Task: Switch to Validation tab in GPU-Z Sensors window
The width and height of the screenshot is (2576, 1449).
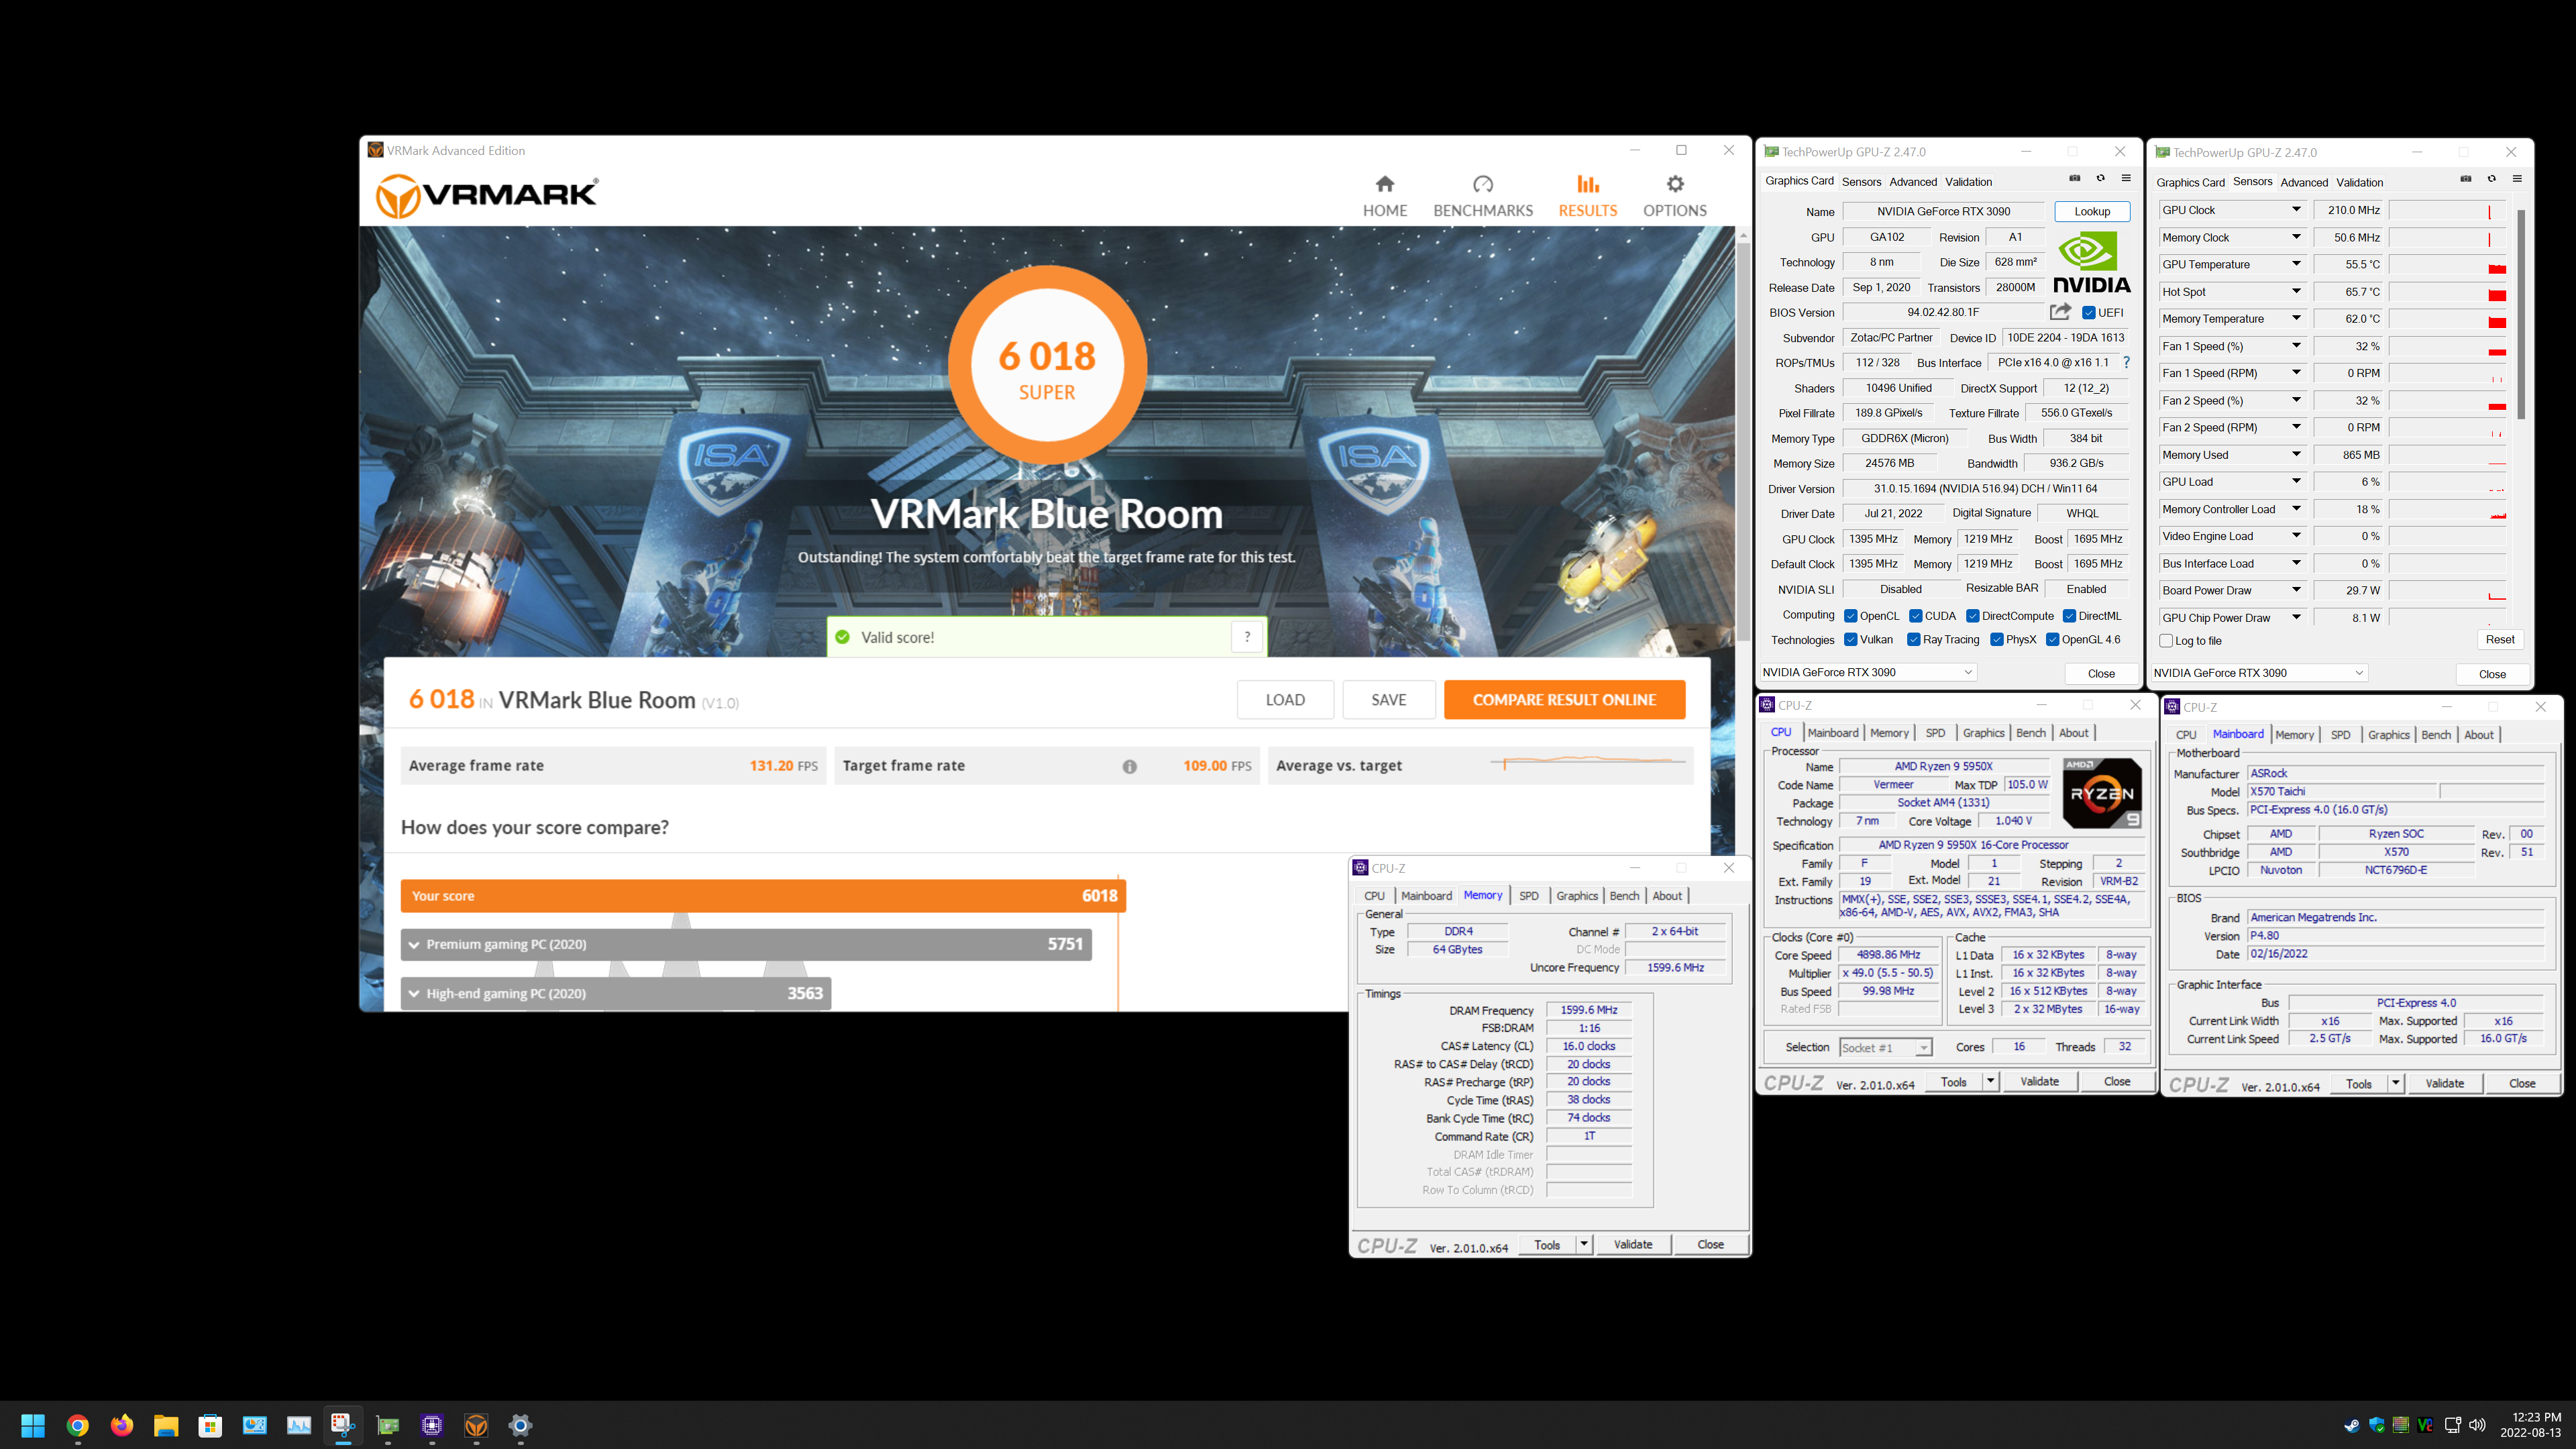Action: click(2360, 183)
